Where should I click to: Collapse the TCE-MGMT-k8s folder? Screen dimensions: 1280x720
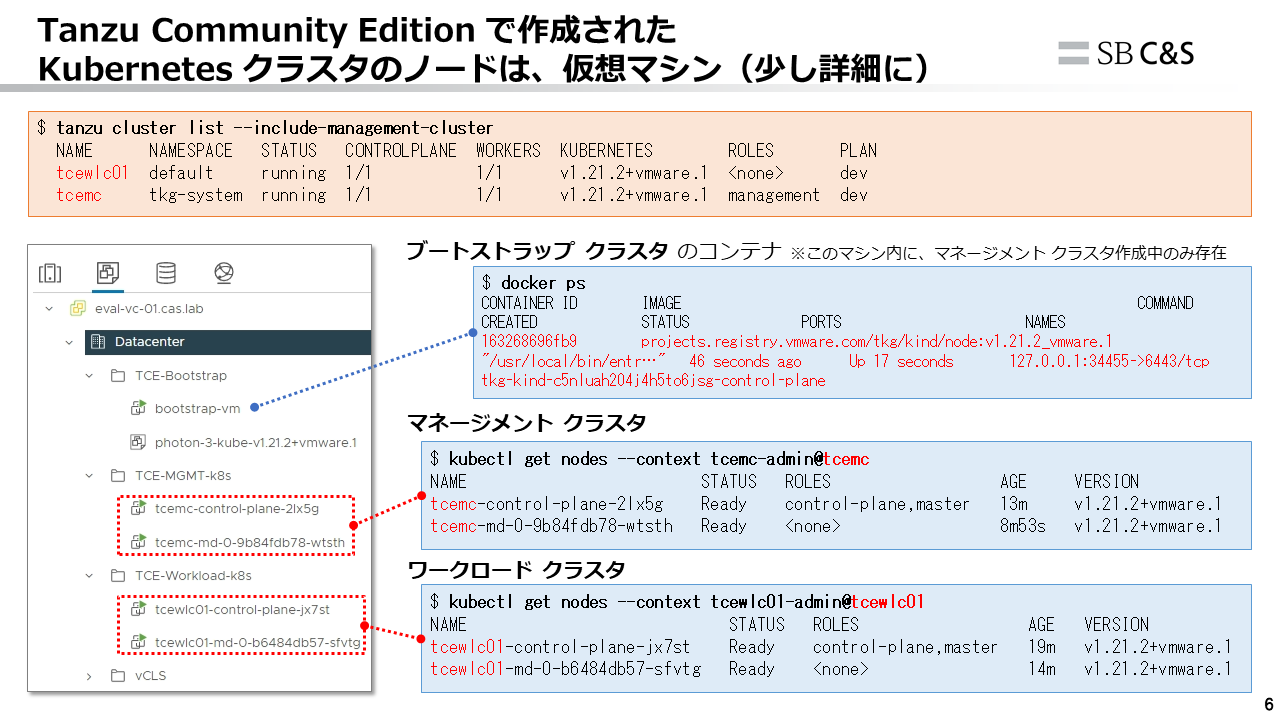click(x=89, y=475)
